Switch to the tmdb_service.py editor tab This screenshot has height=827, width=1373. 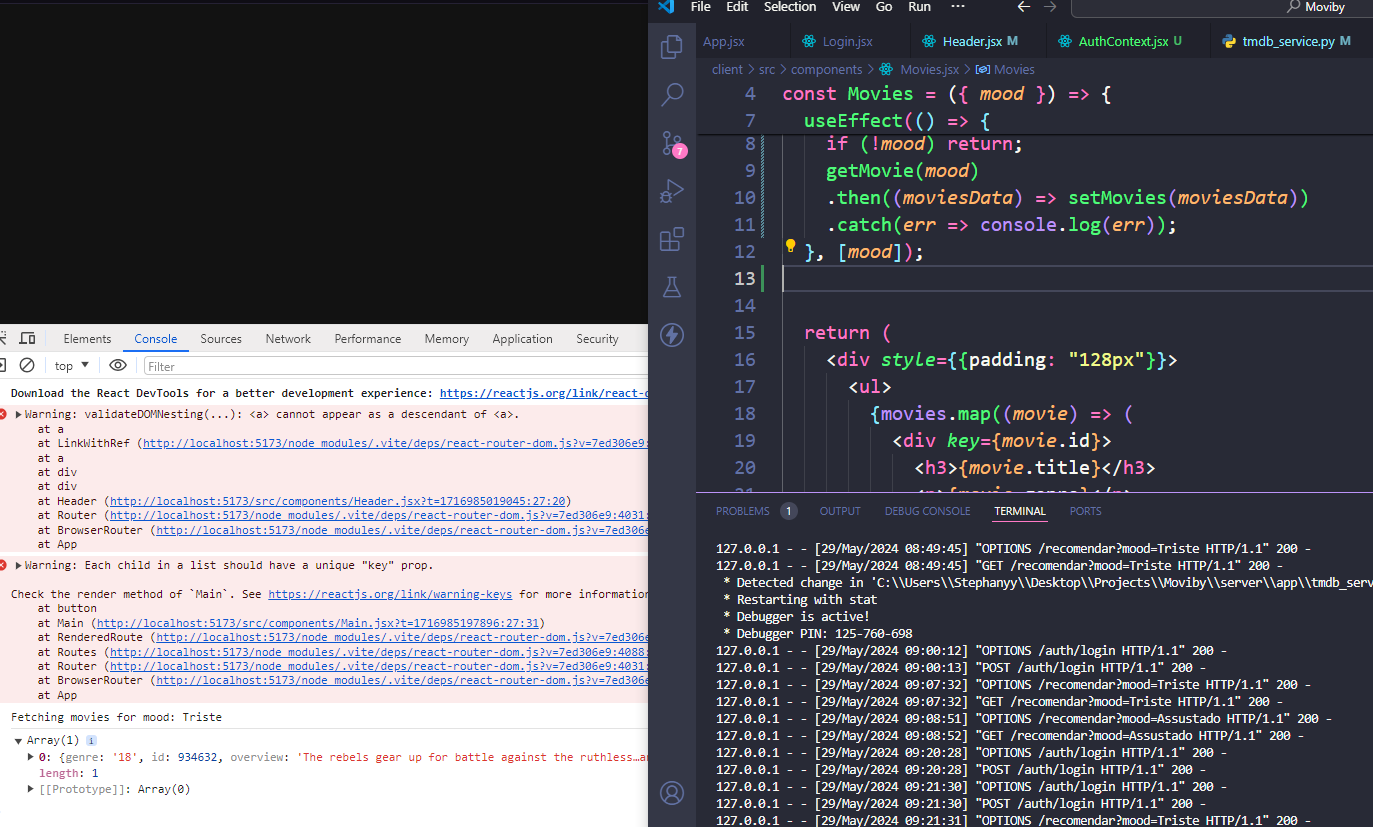1286,42
